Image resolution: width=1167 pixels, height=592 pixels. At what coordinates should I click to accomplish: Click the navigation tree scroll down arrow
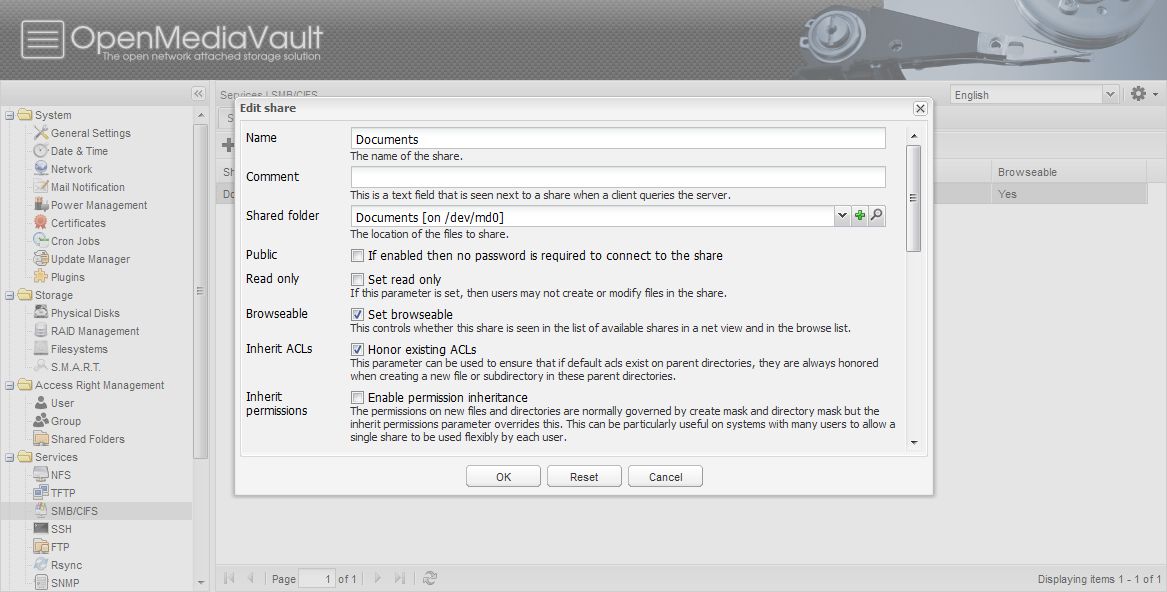coord(200,582)
